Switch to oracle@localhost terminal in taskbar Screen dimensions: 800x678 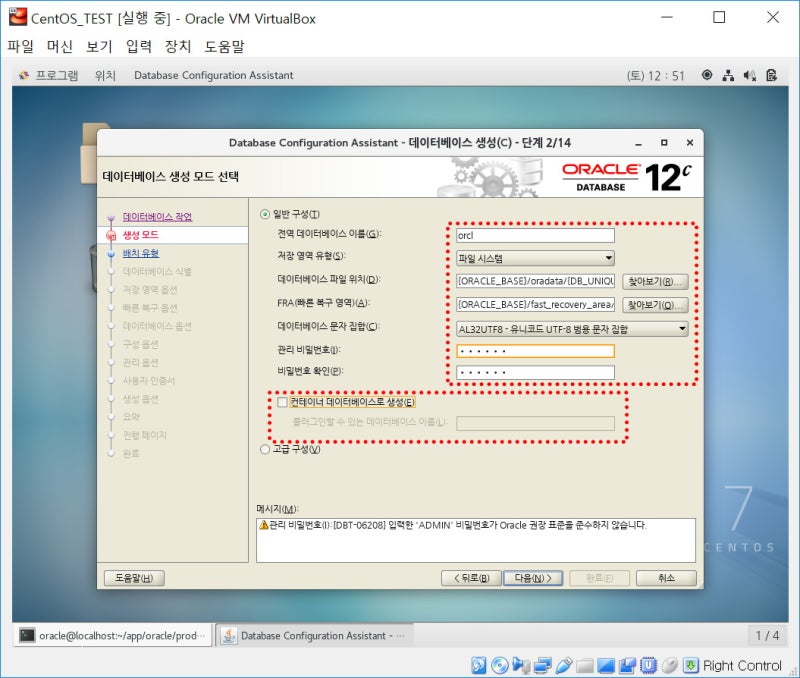113,635
